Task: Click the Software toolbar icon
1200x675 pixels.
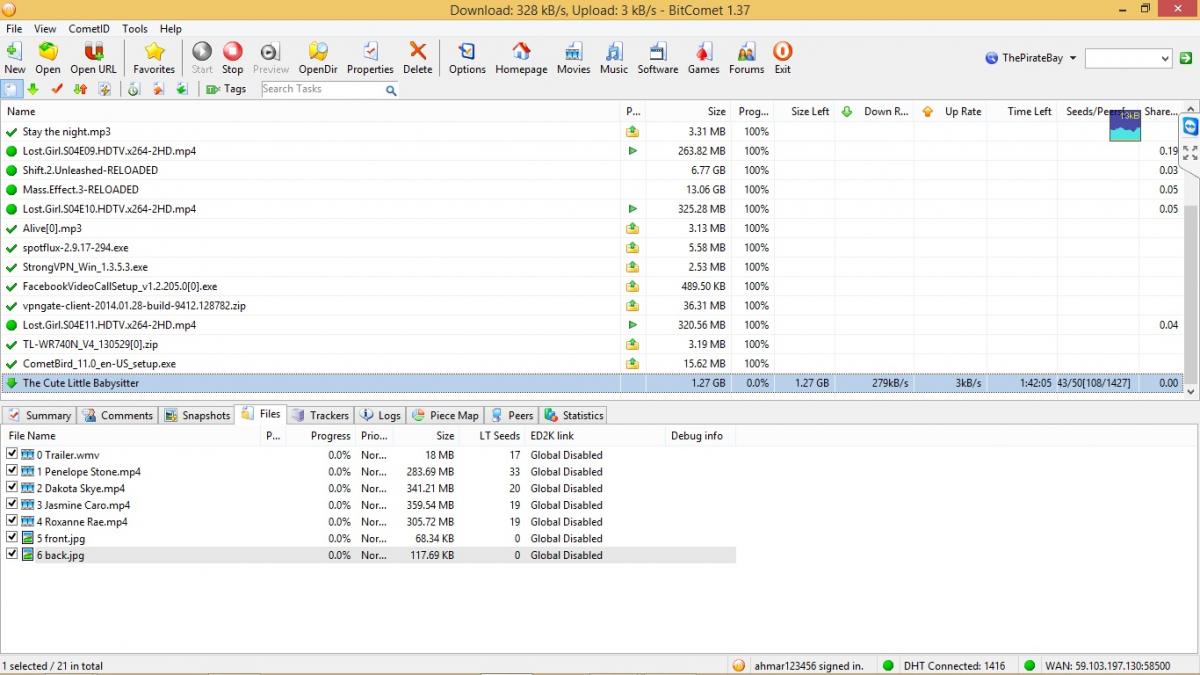Action: pos(658,58)
